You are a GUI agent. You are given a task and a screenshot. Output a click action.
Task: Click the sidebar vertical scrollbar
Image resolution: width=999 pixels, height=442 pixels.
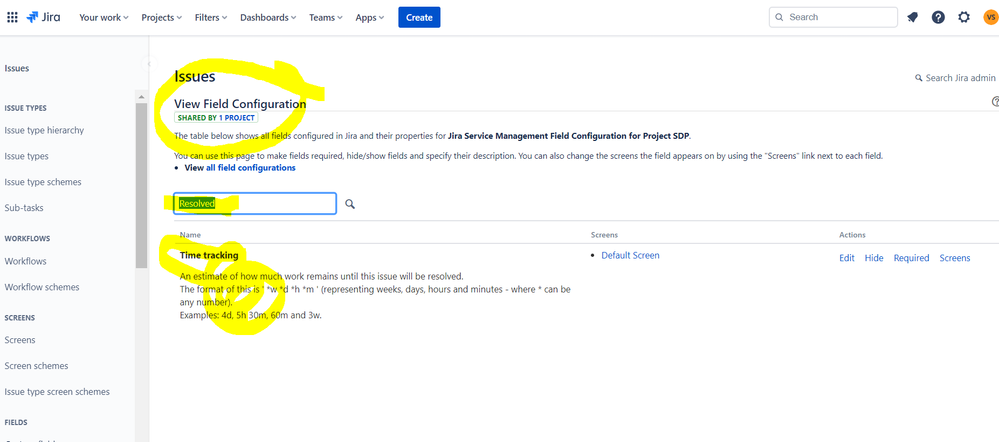141,185
